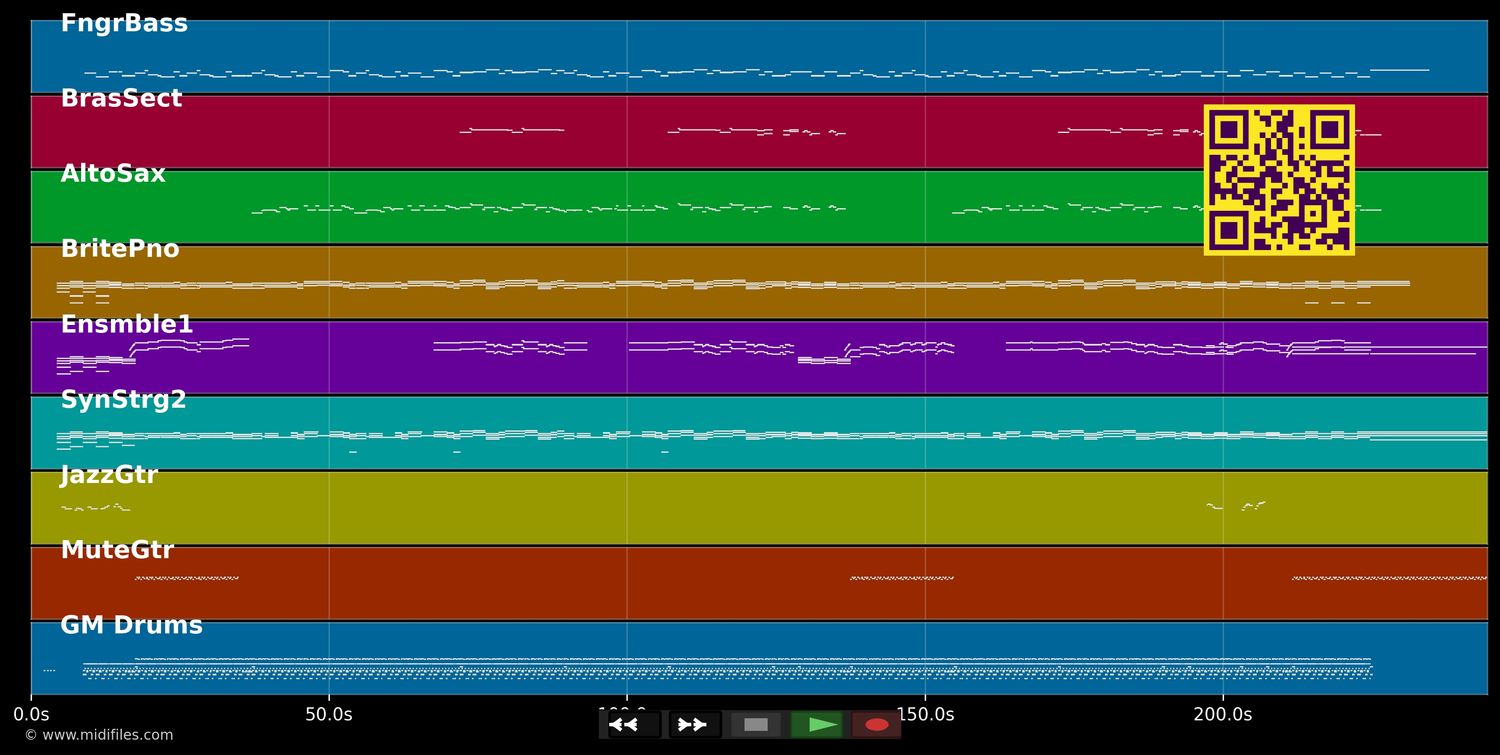
Task: Click the 150.0s timeline marker
Action: click(x=925, y=714)
